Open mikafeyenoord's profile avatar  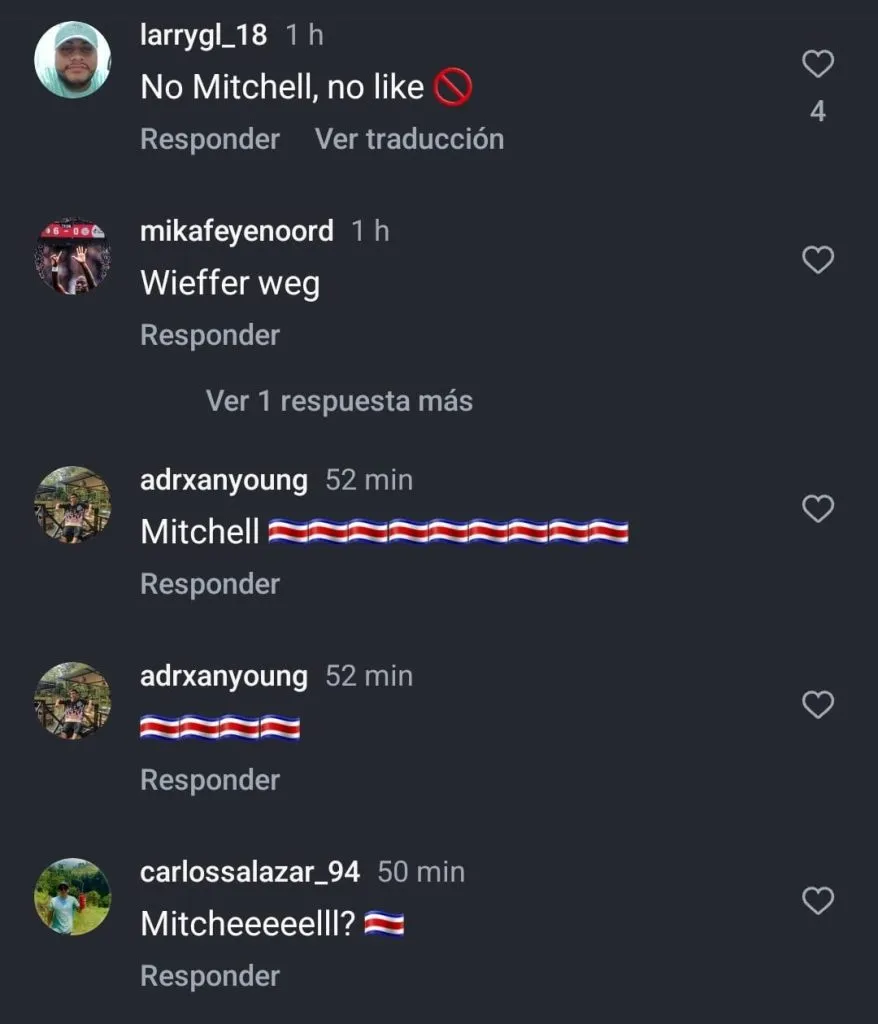pos(73,256)
